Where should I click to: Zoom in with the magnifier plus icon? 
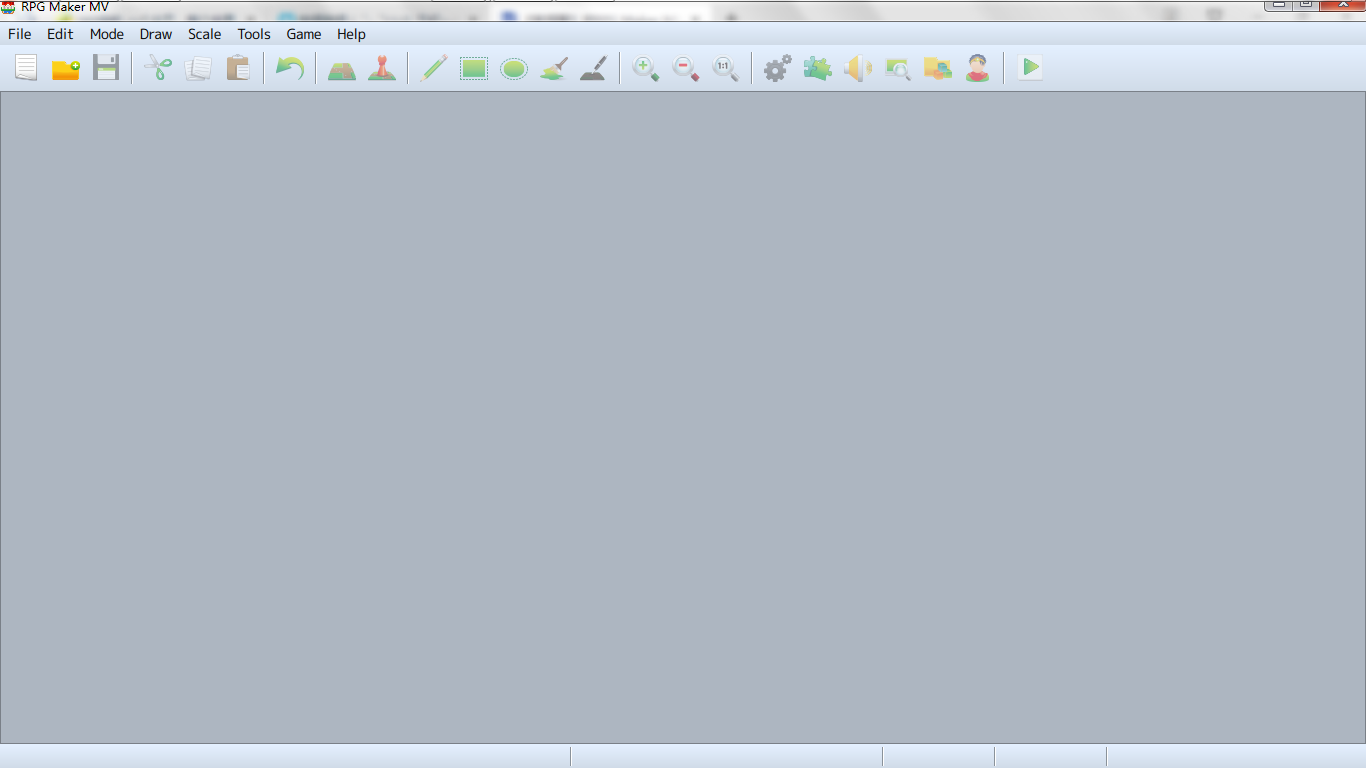coord(646,68)
